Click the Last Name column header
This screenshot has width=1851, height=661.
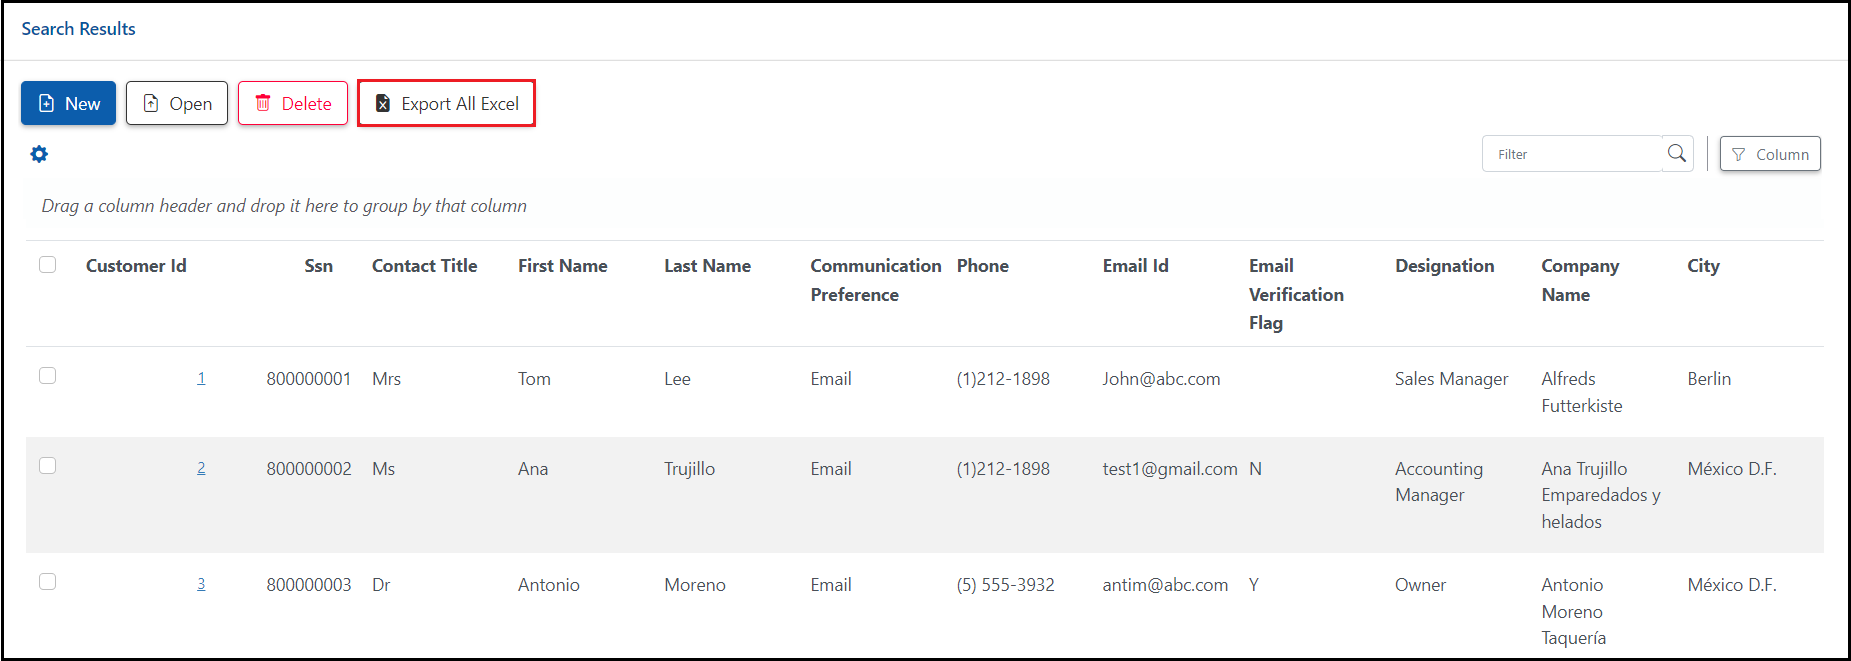[707, 266]
